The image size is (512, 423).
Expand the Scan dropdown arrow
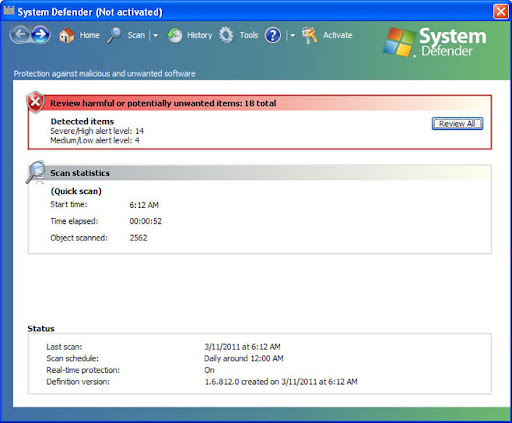(155, 35)
